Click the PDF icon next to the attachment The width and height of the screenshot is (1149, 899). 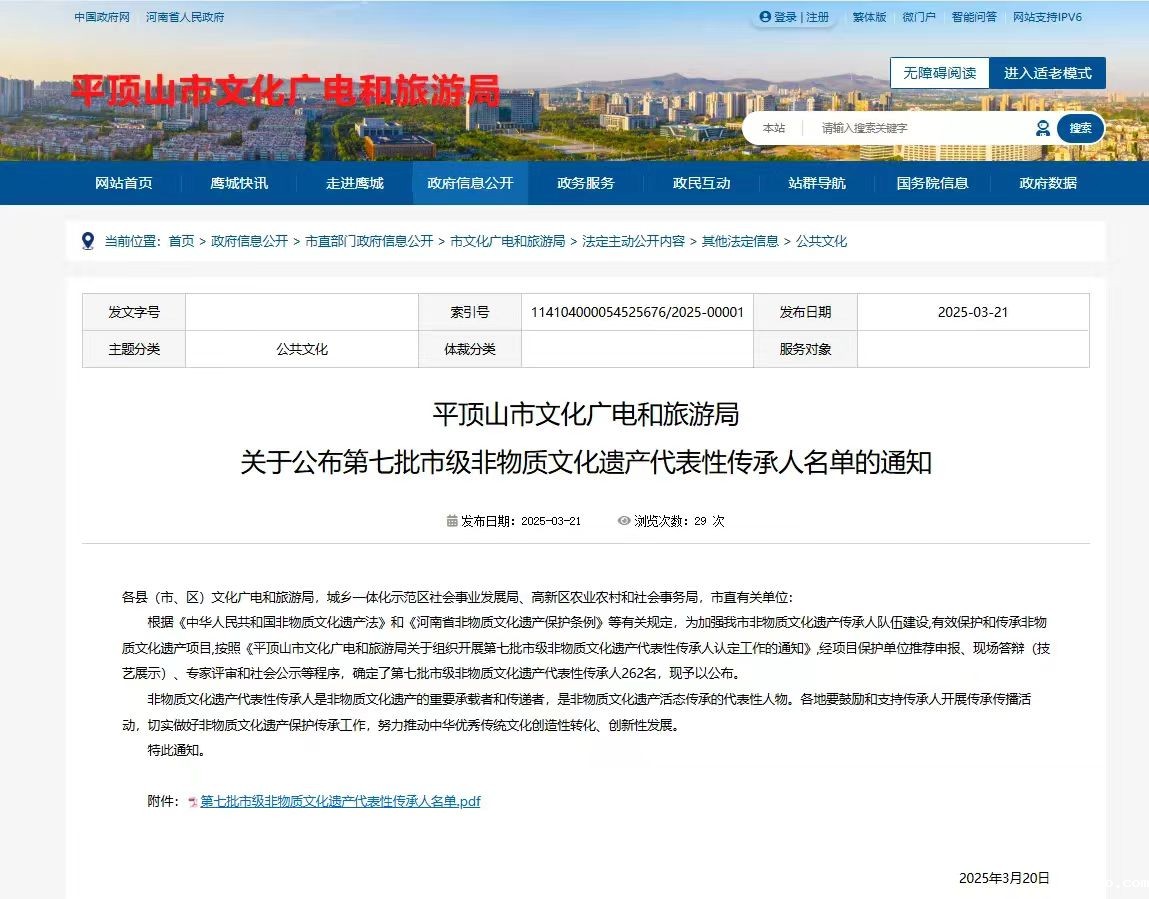coord(191,800)
